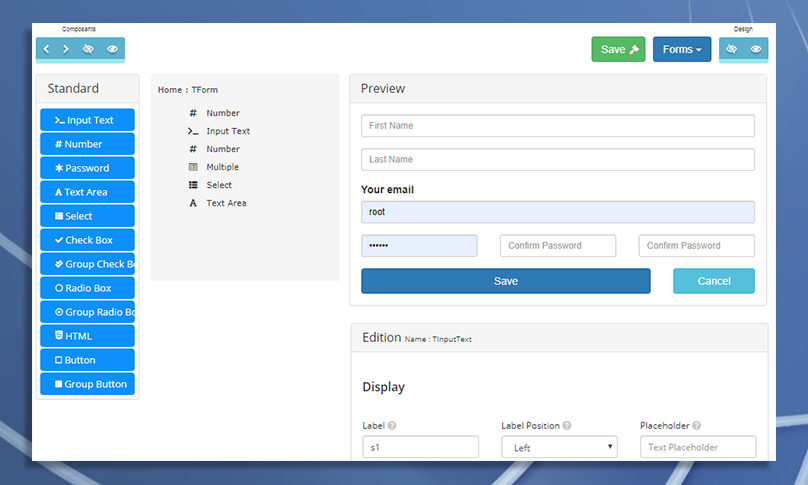Add an HTML component
808x485 pixels.
(x=87, y=336)
